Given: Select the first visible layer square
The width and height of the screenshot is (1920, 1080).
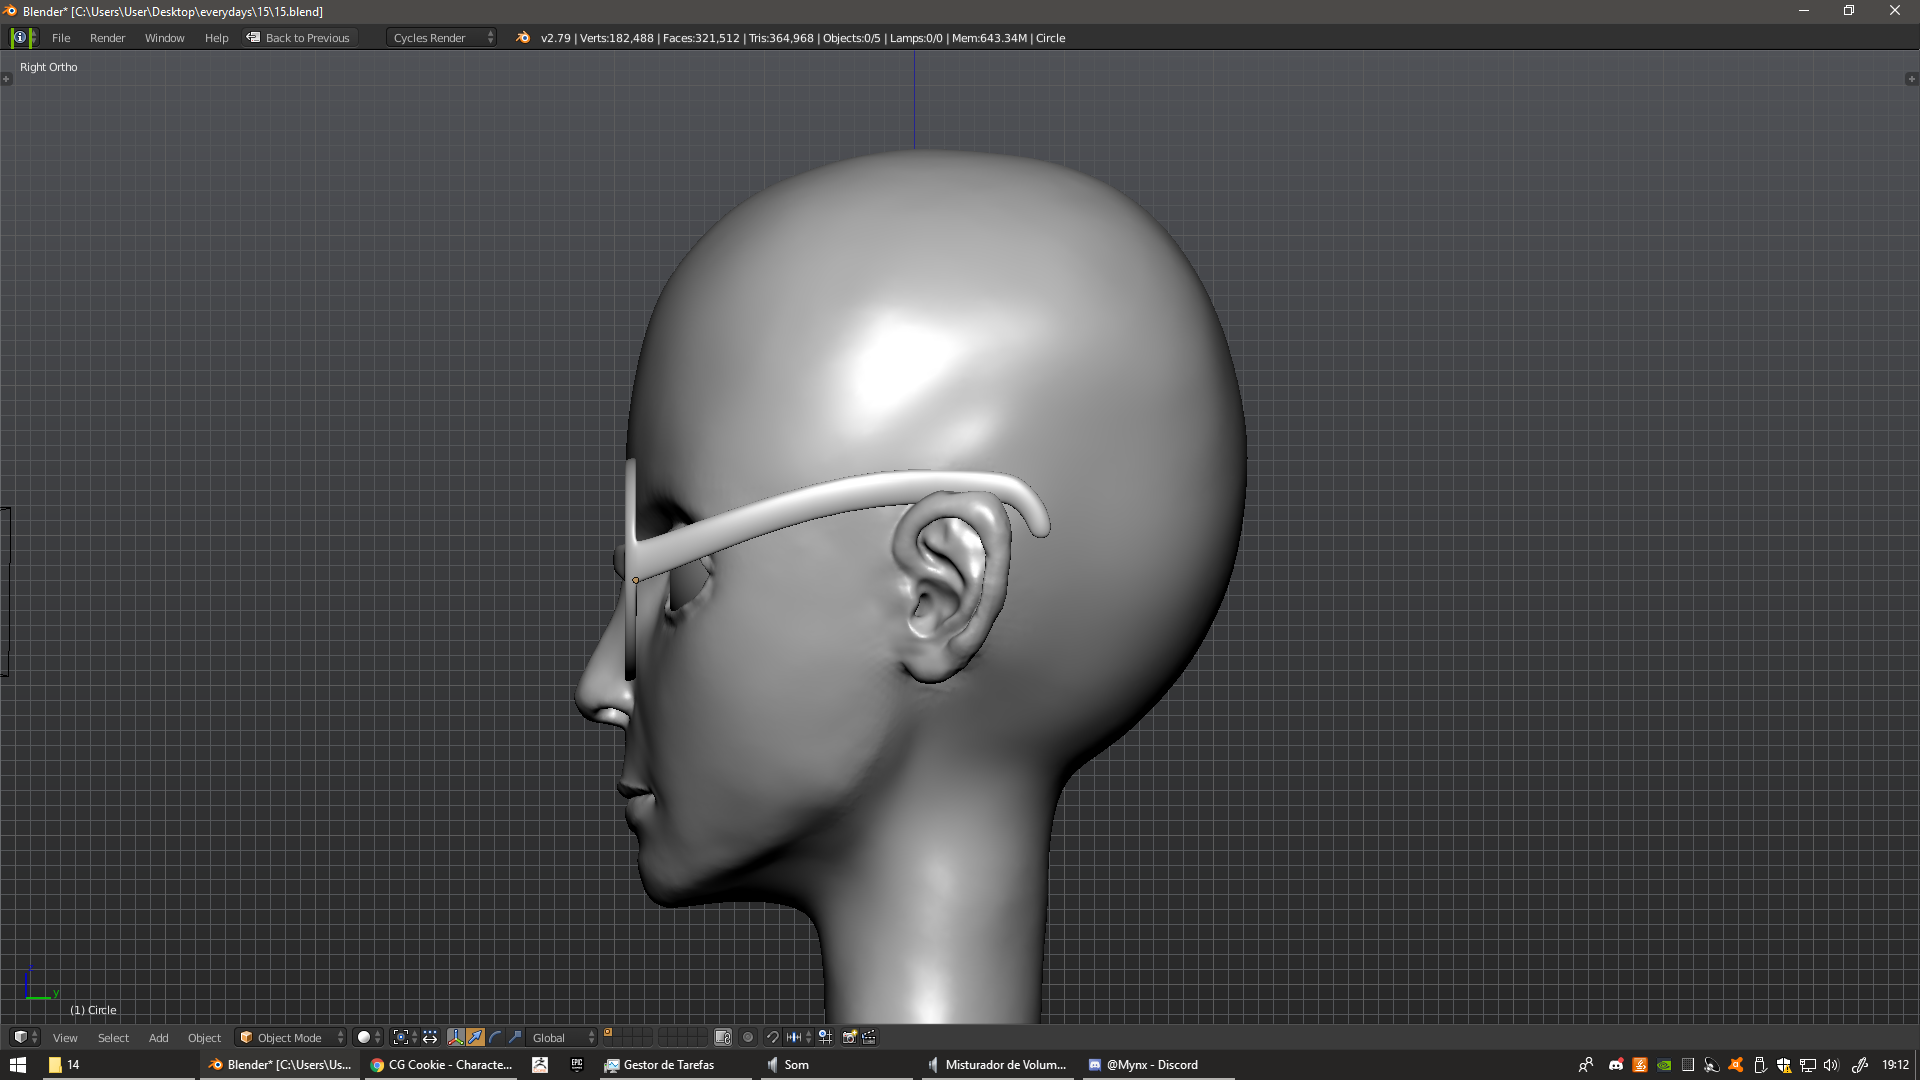Looking at the screenshot, I should point(608,1033).
